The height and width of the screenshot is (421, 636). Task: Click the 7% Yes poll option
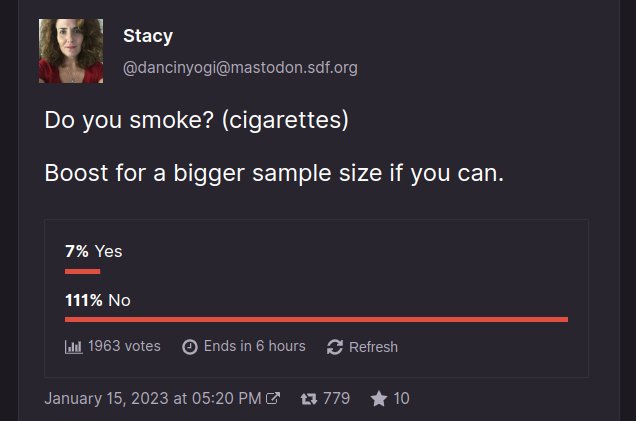click(94, 251)
